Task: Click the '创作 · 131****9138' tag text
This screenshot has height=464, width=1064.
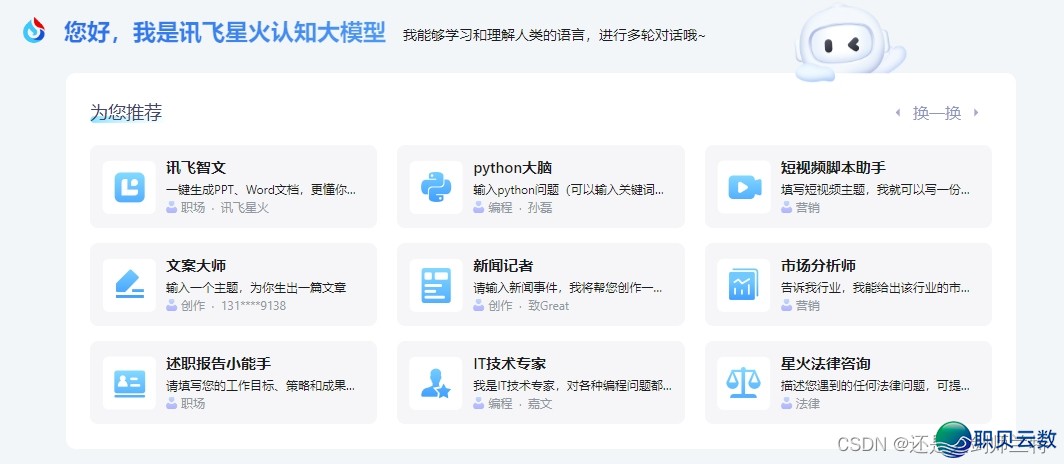Action: pyautogui.click(x=233, y=306)
